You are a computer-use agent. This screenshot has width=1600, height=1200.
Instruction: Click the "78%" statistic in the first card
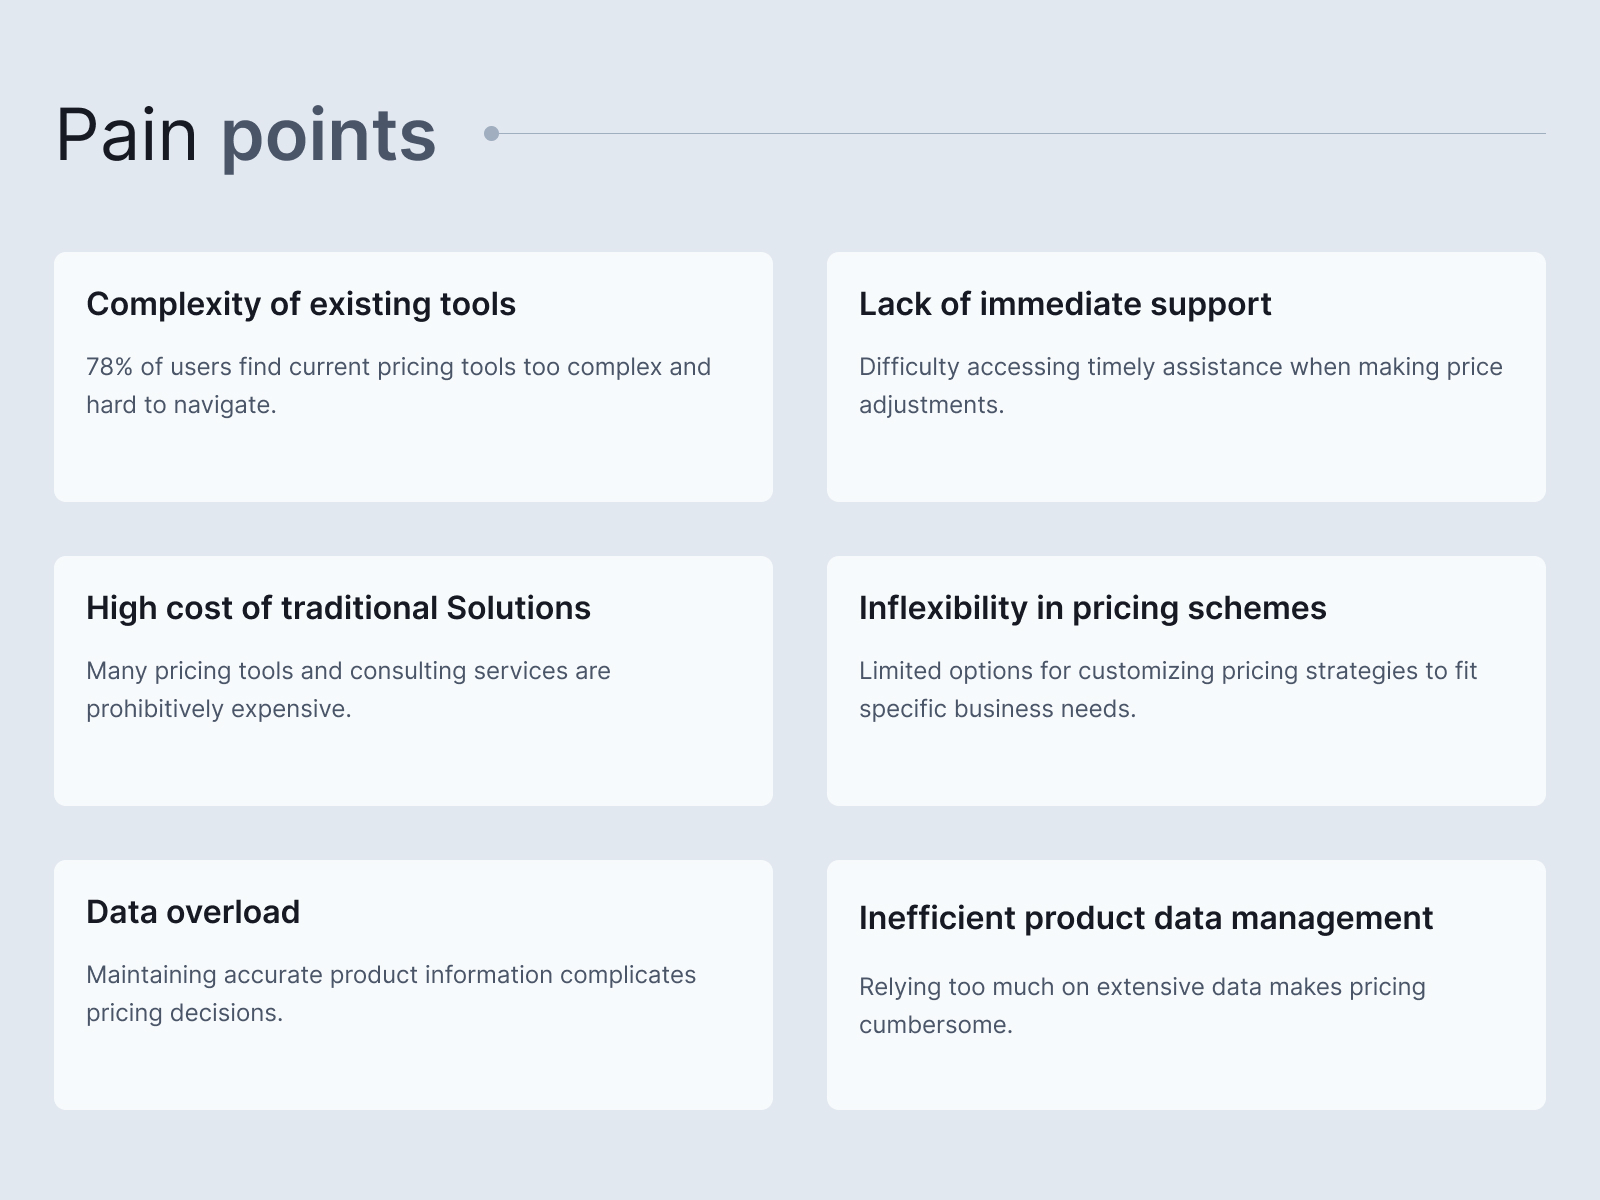109,367
